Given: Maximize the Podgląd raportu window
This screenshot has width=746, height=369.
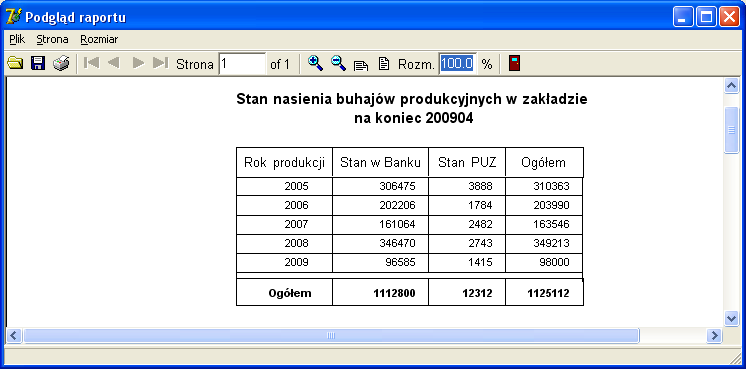Looking at the screenshot, I should click(706, 18).
